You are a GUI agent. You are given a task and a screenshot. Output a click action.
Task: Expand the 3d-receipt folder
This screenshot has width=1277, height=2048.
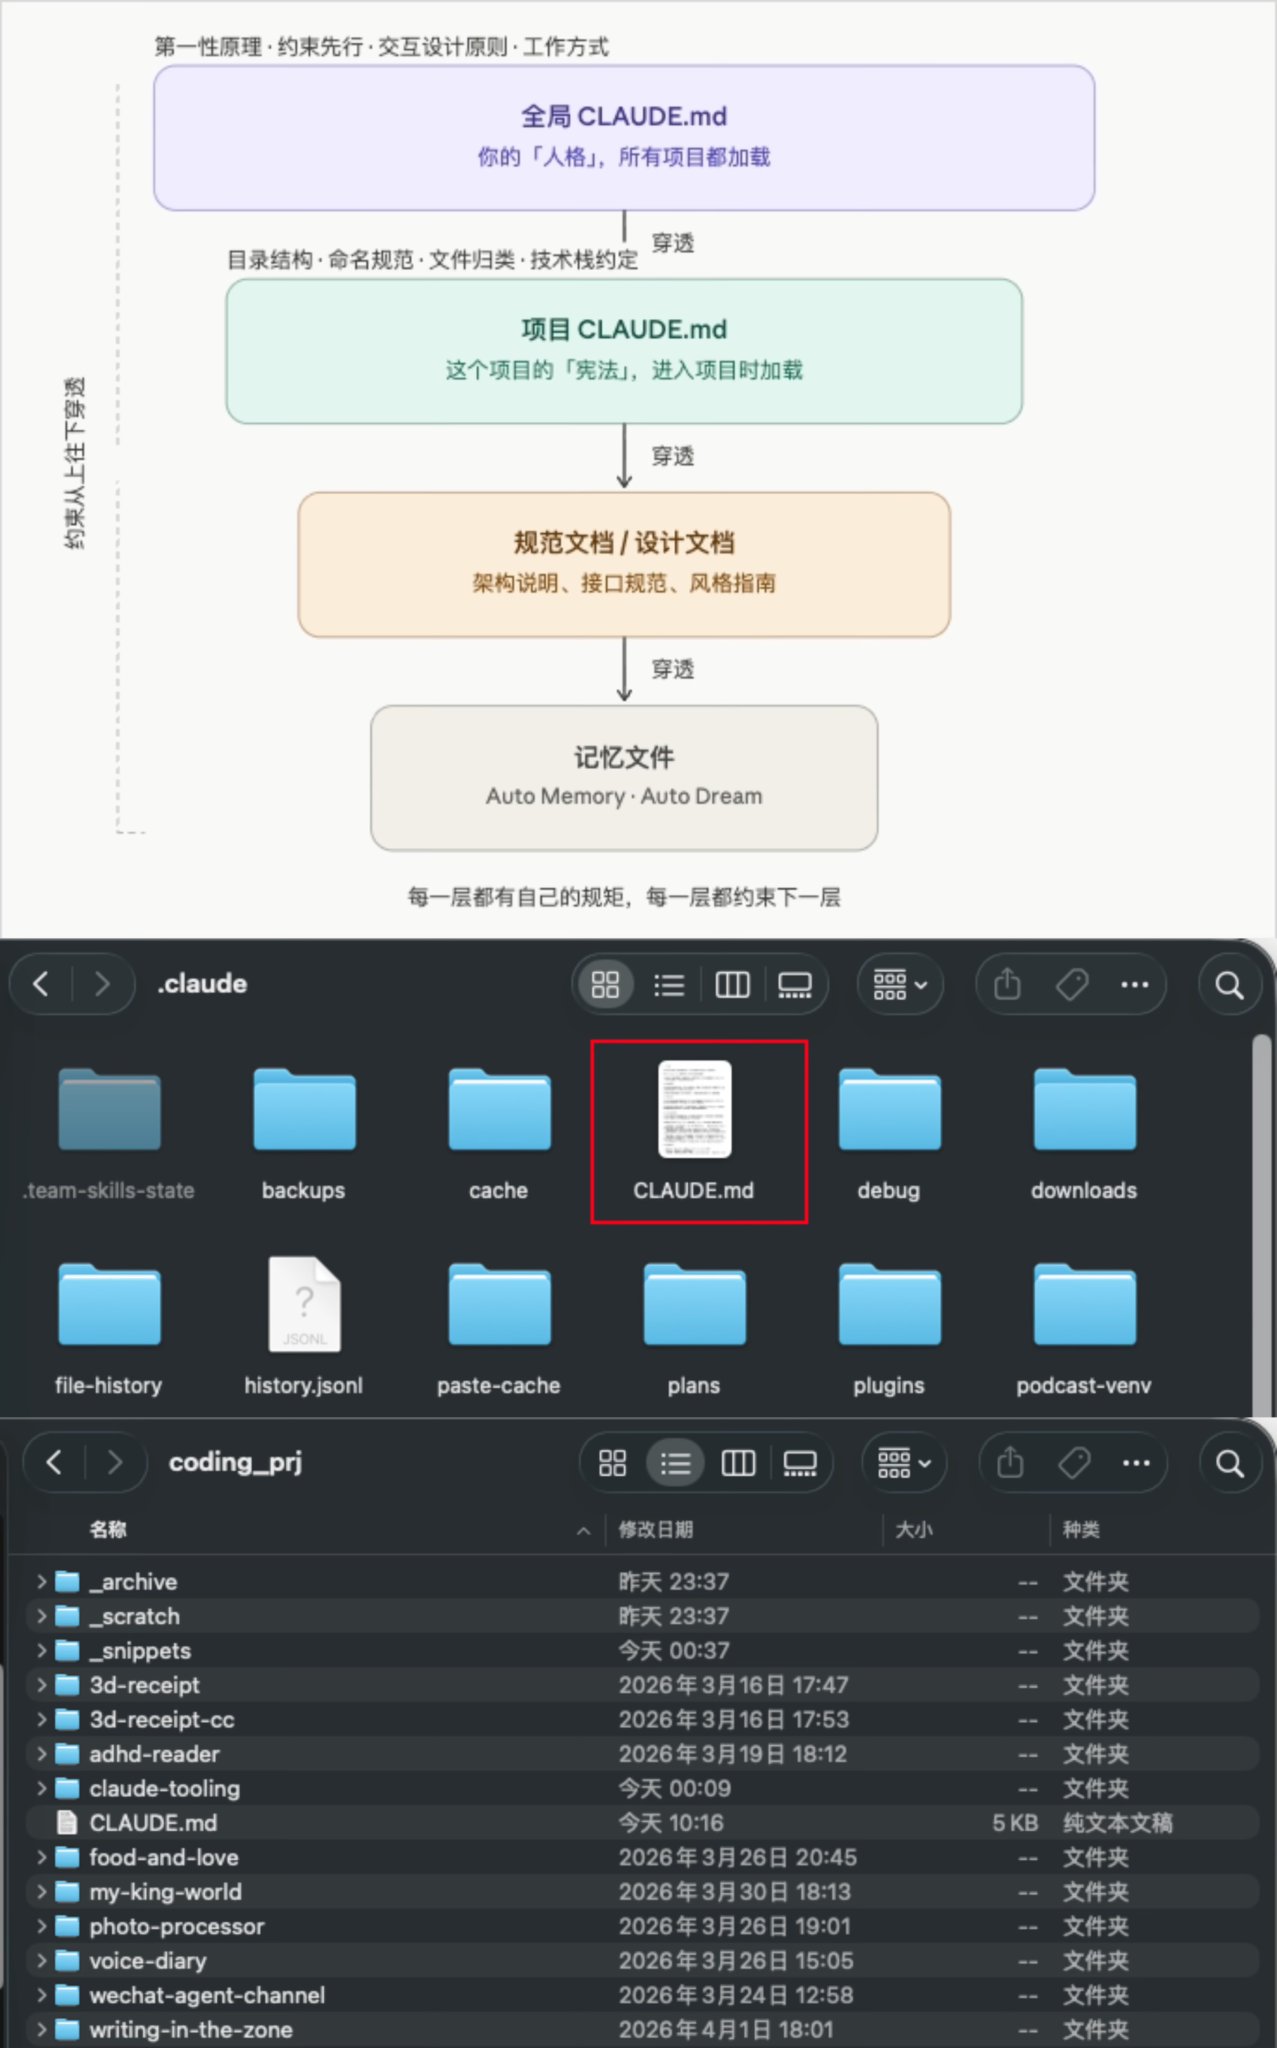(x=41, y=1685)
